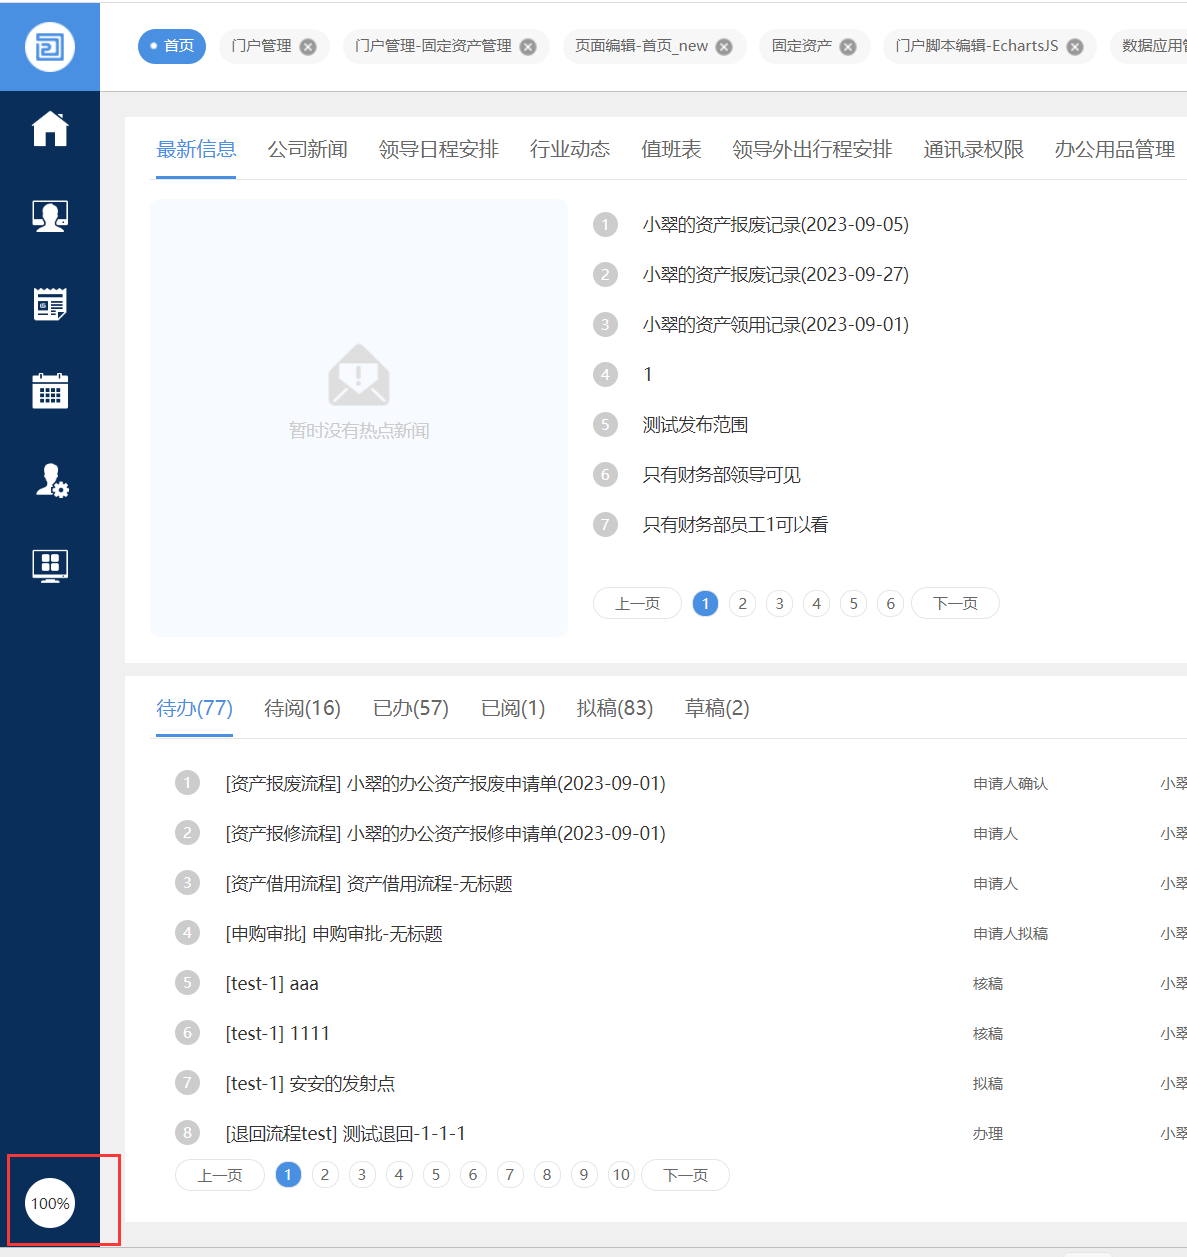Screen dimensions: 1187x1257
Task: Open 测试退回-1-1-1 todo item
Action: [345, 1133]
